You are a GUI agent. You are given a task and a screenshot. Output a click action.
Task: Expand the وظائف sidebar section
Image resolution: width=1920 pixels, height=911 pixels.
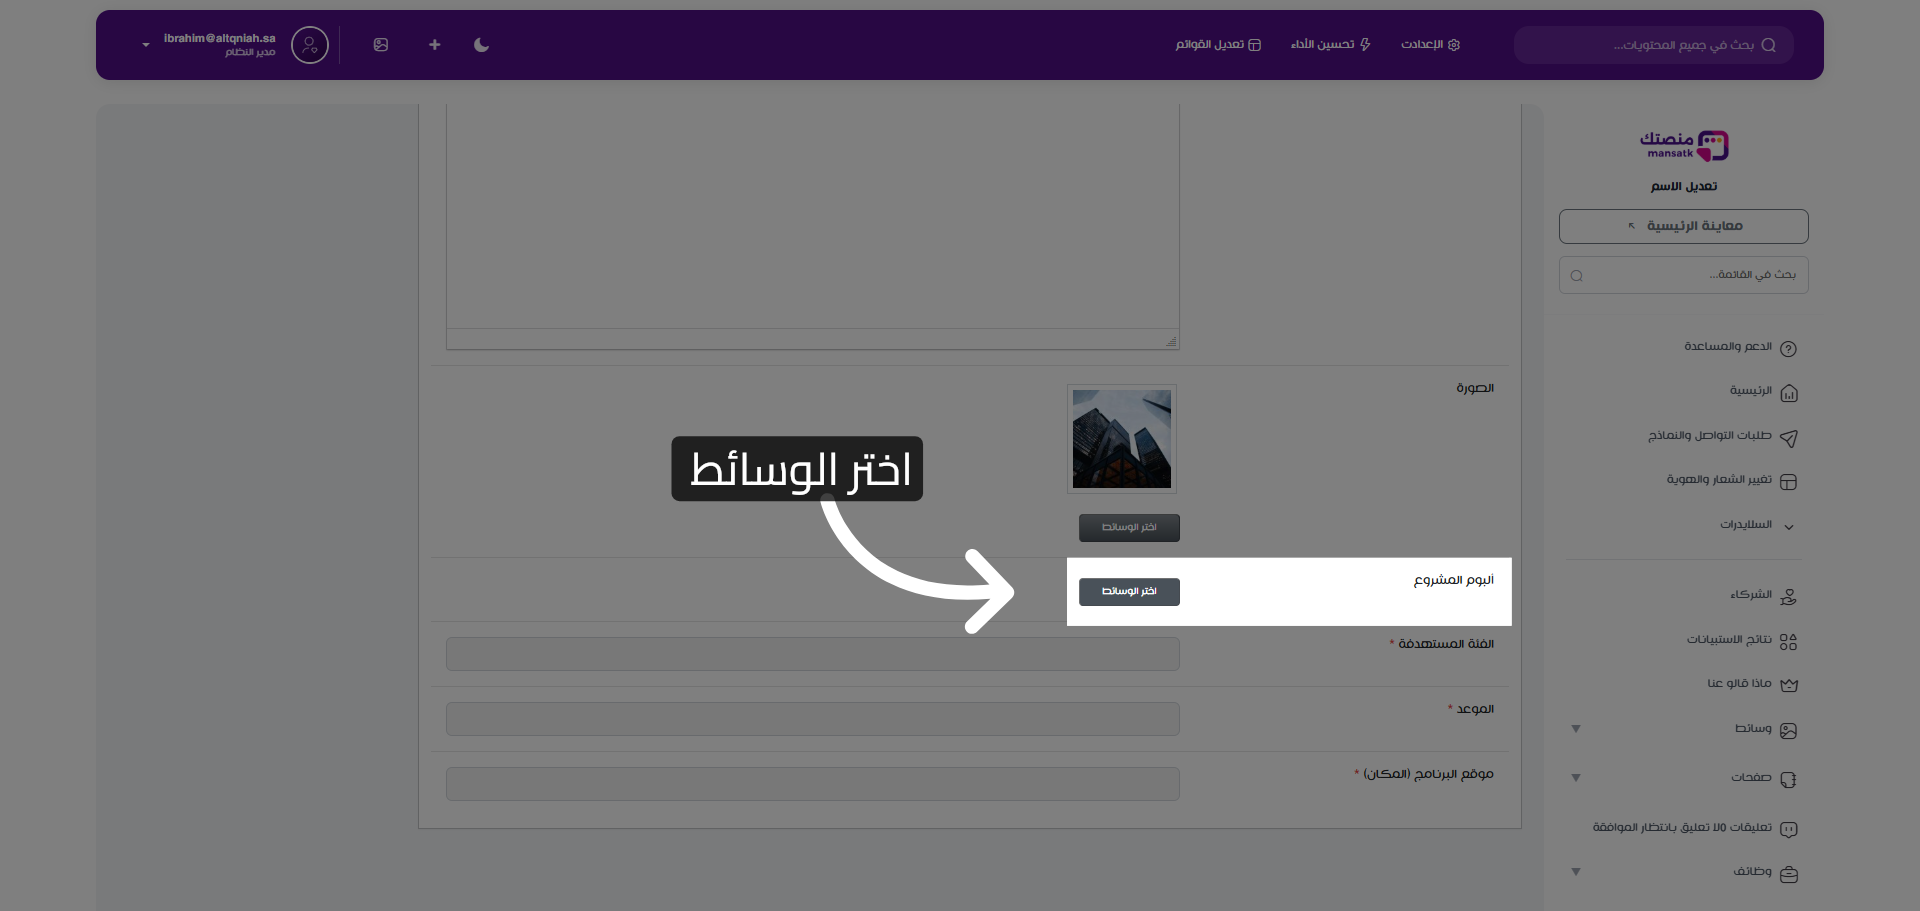(x=1576, y=871)
